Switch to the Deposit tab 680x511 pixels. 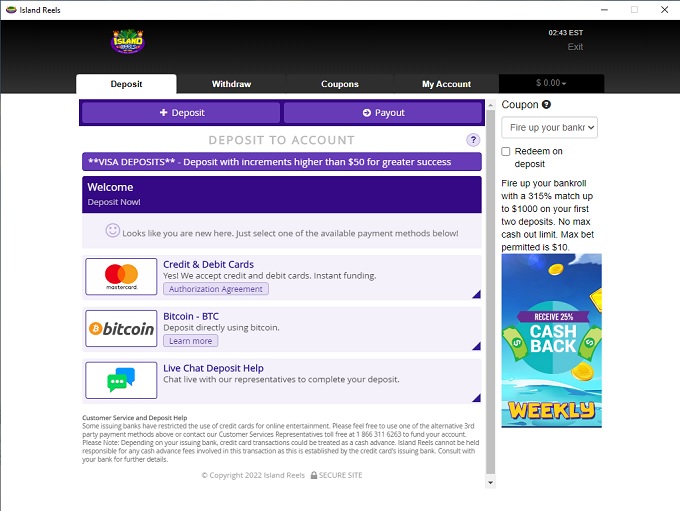pos(126,84)
